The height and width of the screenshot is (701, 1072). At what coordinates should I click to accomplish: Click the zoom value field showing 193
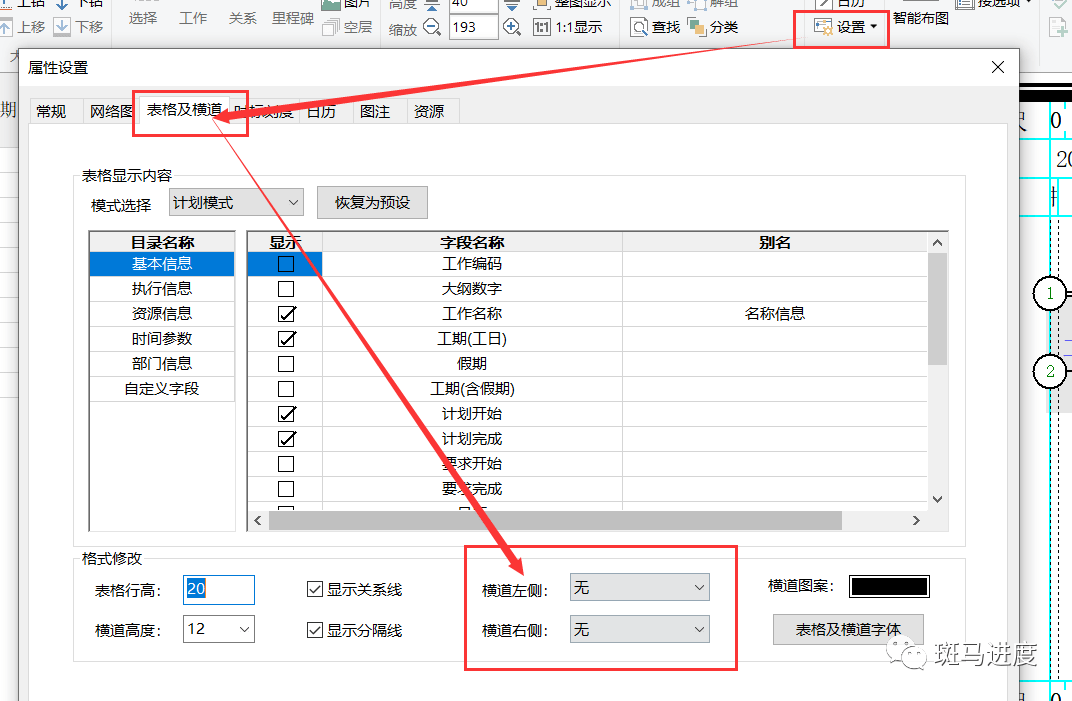click(x=473, y=27)
